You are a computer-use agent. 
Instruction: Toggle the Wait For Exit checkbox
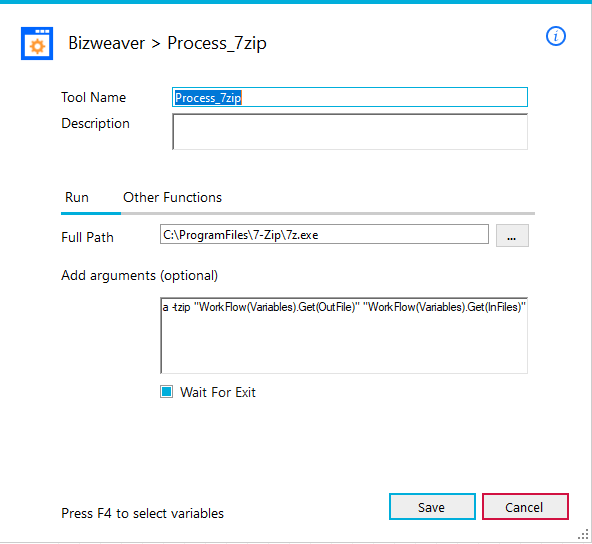pos(166,392)
